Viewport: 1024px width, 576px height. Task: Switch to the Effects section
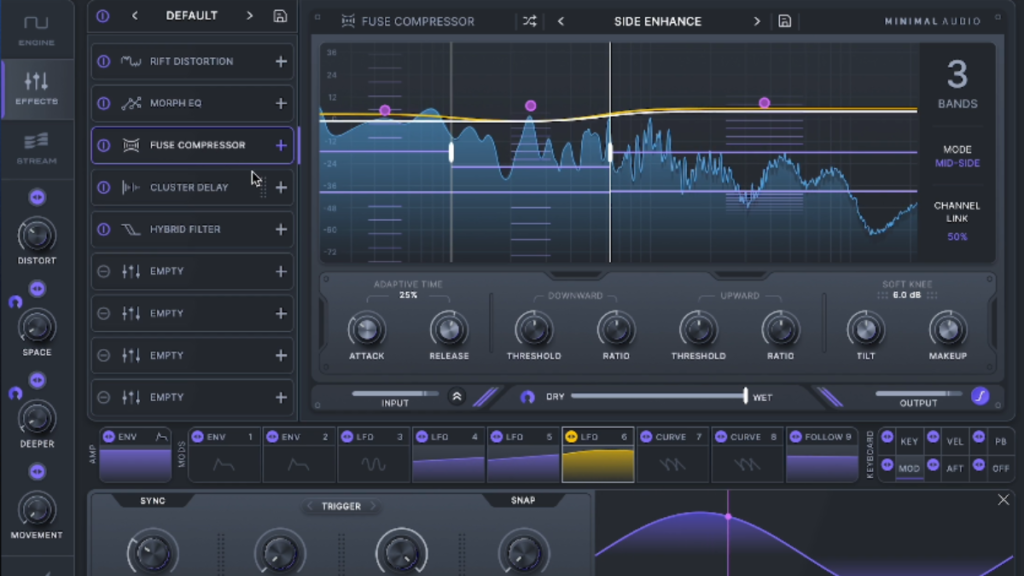37,88
